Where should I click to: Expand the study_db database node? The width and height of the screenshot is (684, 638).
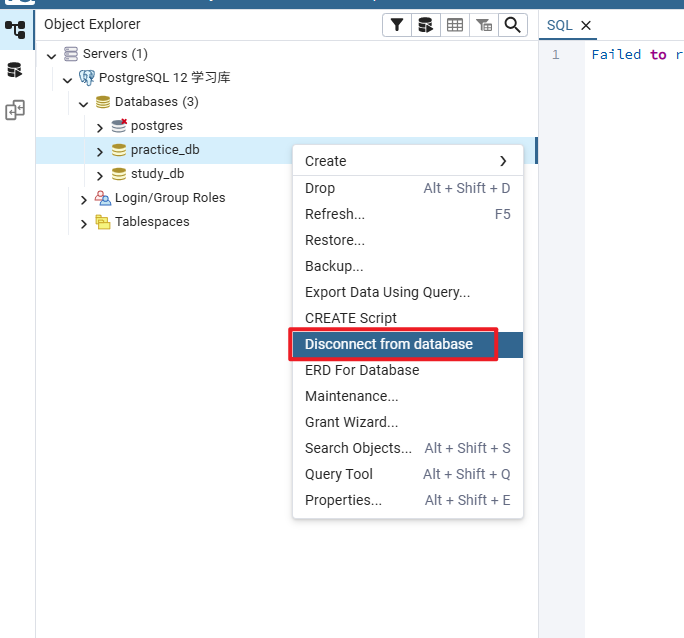click(x=99, y=176)
